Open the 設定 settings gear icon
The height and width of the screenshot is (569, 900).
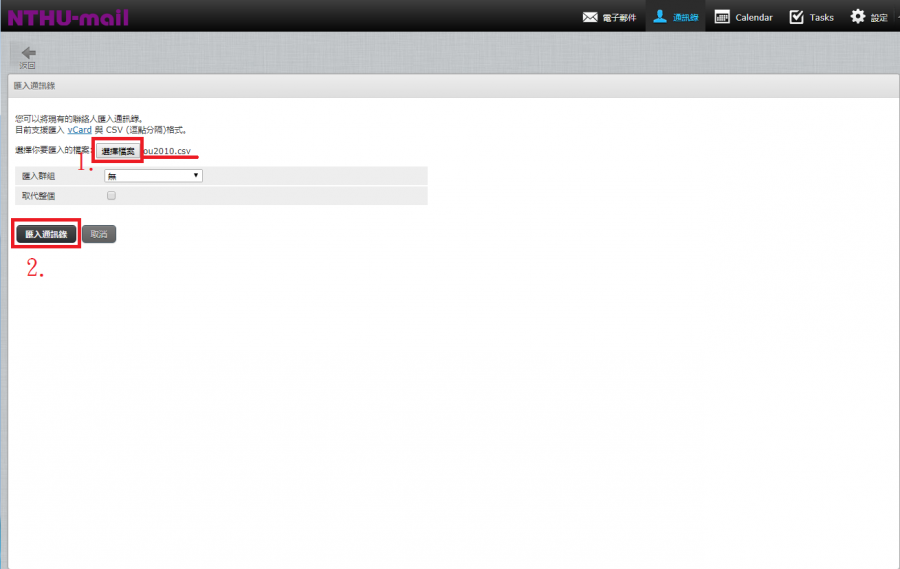tap(857, 17)
